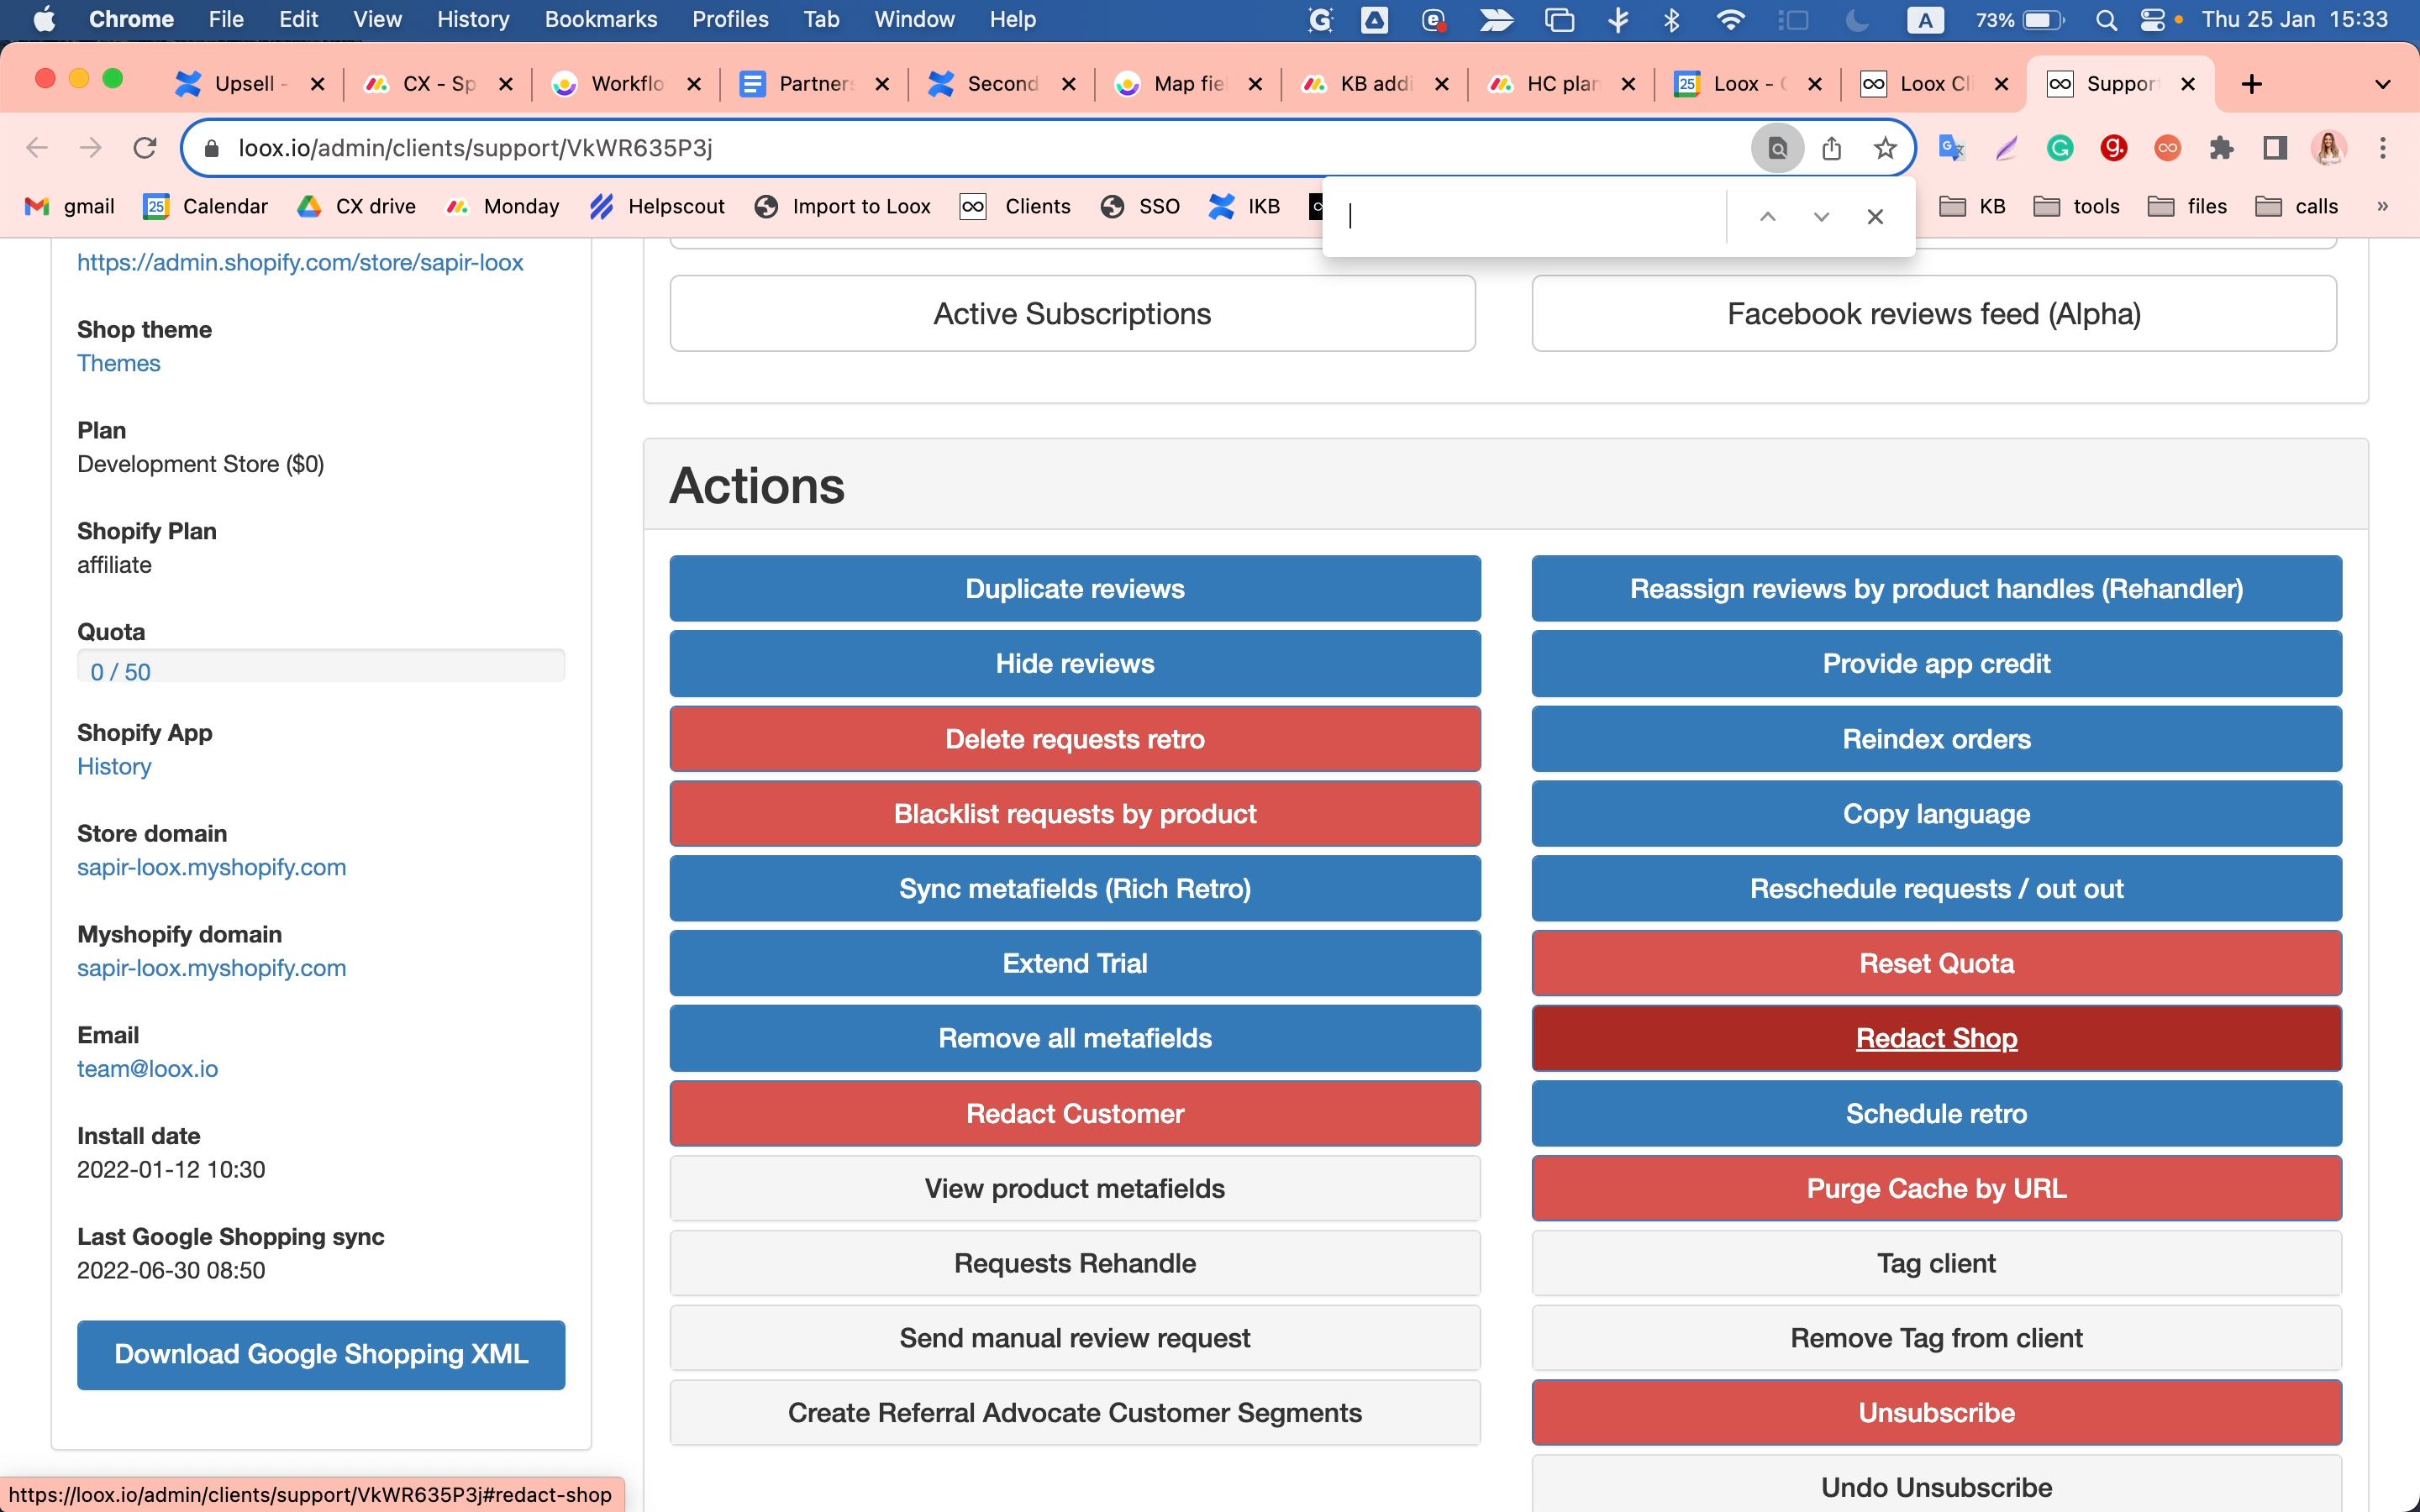Open the CX drive bookmark
2420x1512 pixels.
point(357,206)
